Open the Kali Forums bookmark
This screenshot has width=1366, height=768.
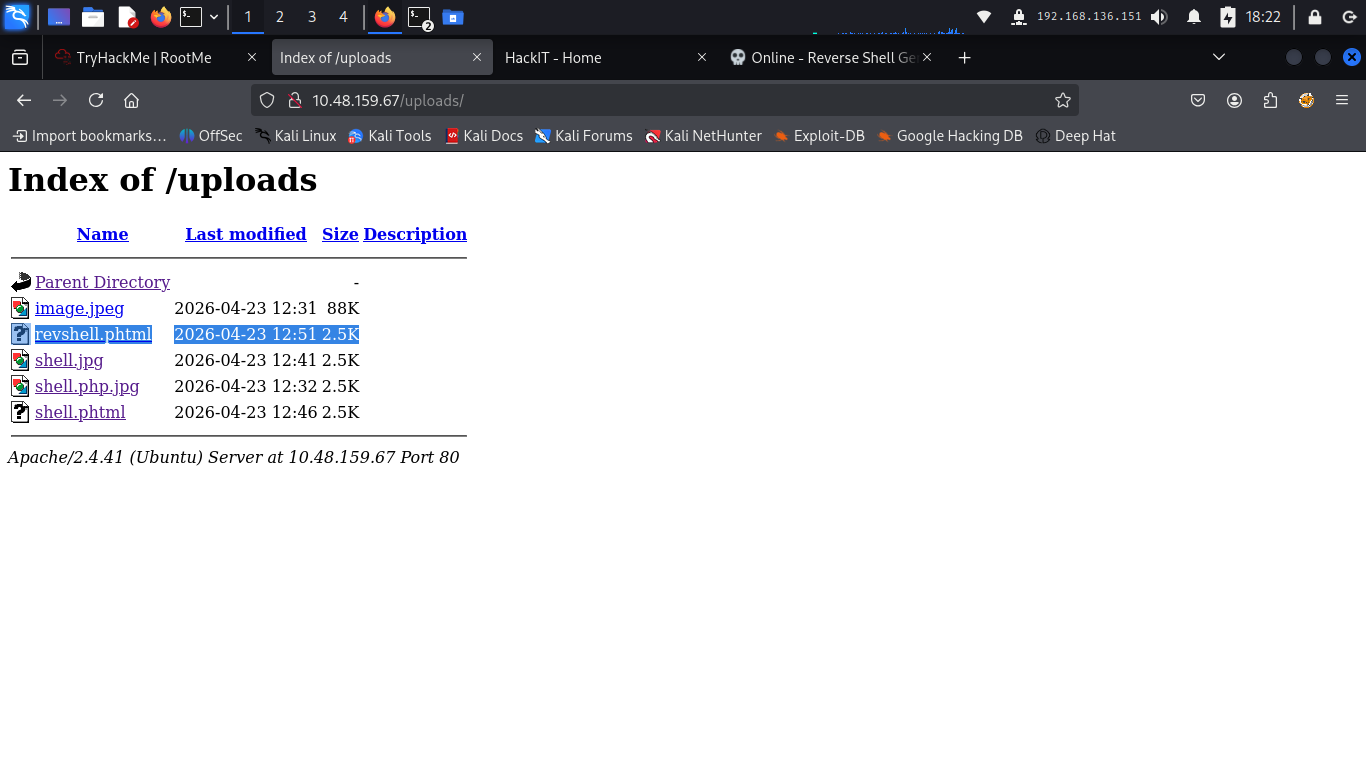pyautogui.click(x=584, y=136)
